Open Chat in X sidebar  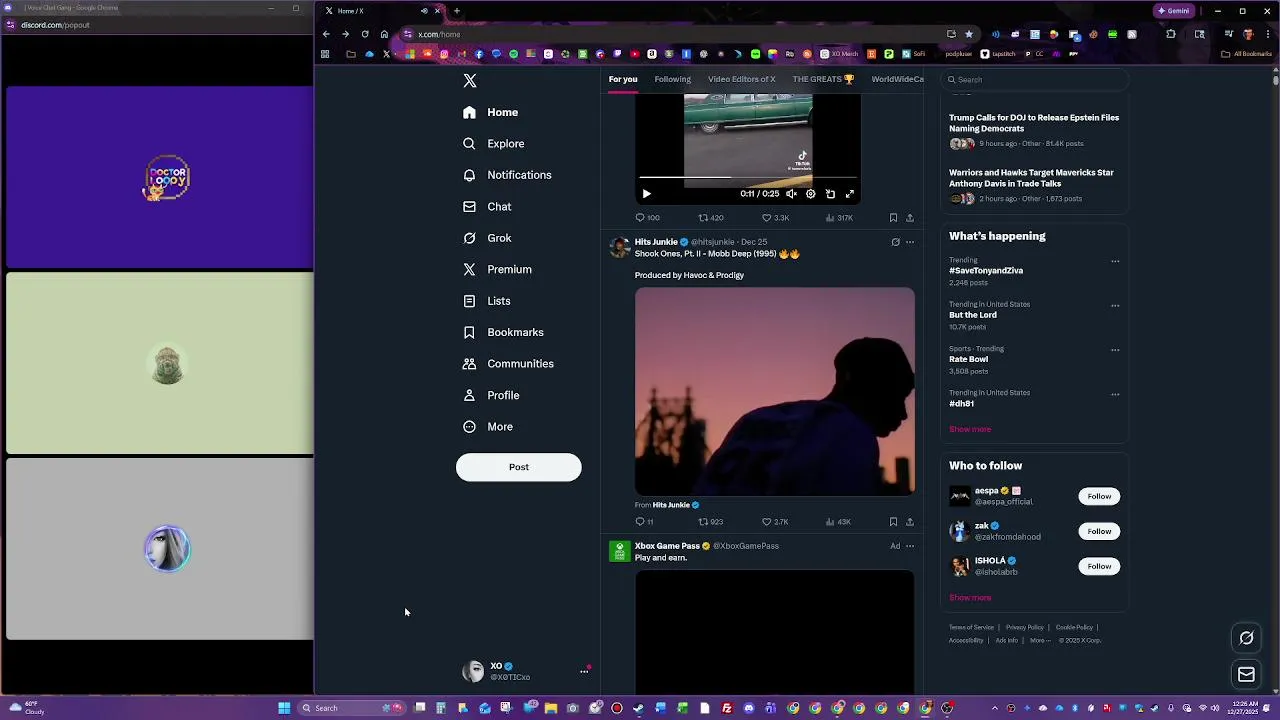488,207
